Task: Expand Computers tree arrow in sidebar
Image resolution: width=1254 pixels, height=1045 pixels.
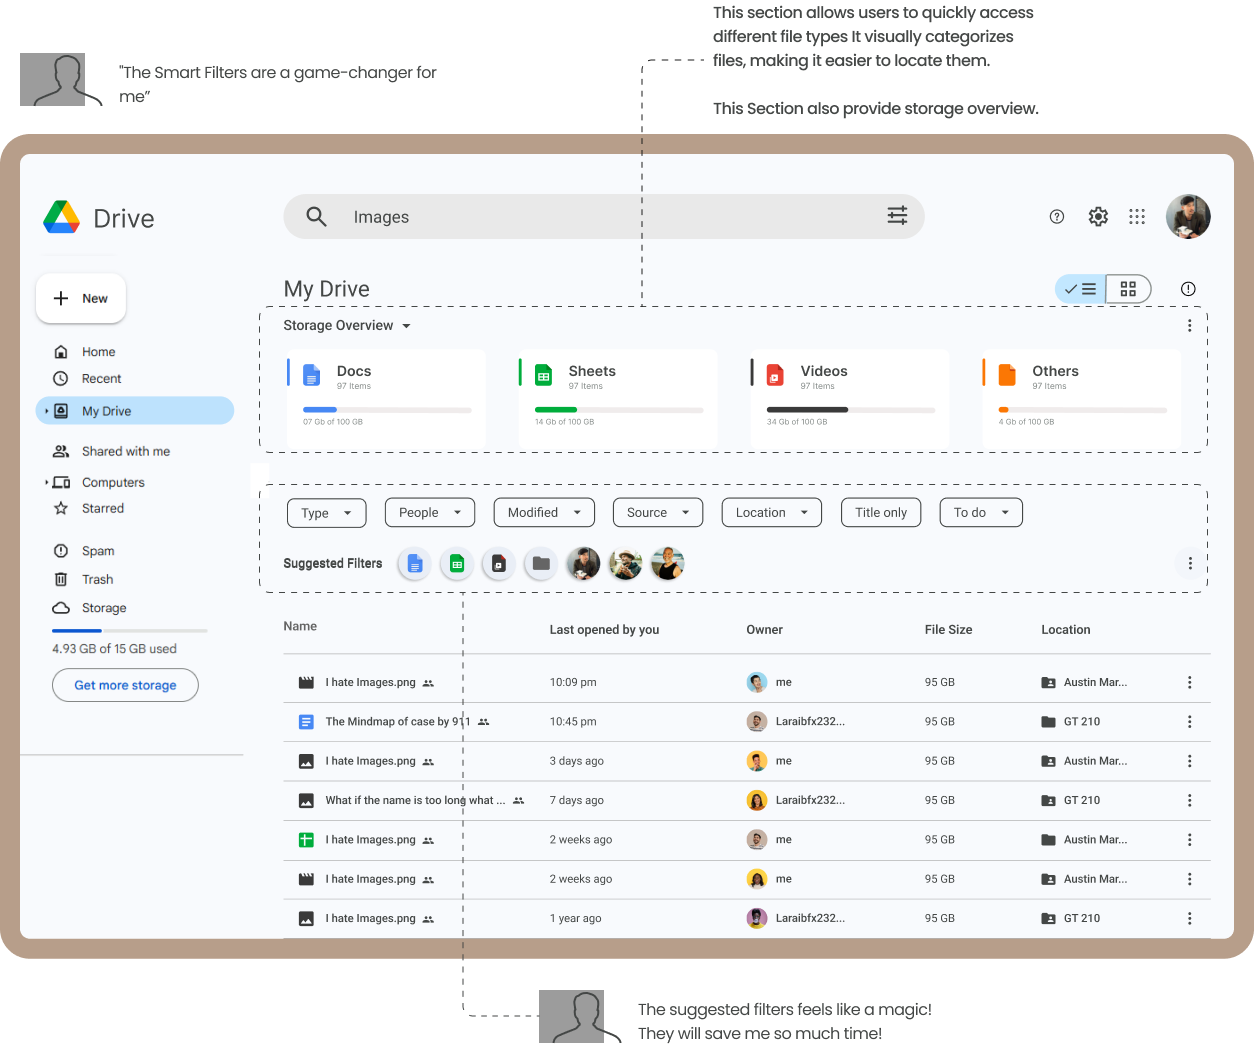Action: (x=46, y=482)
